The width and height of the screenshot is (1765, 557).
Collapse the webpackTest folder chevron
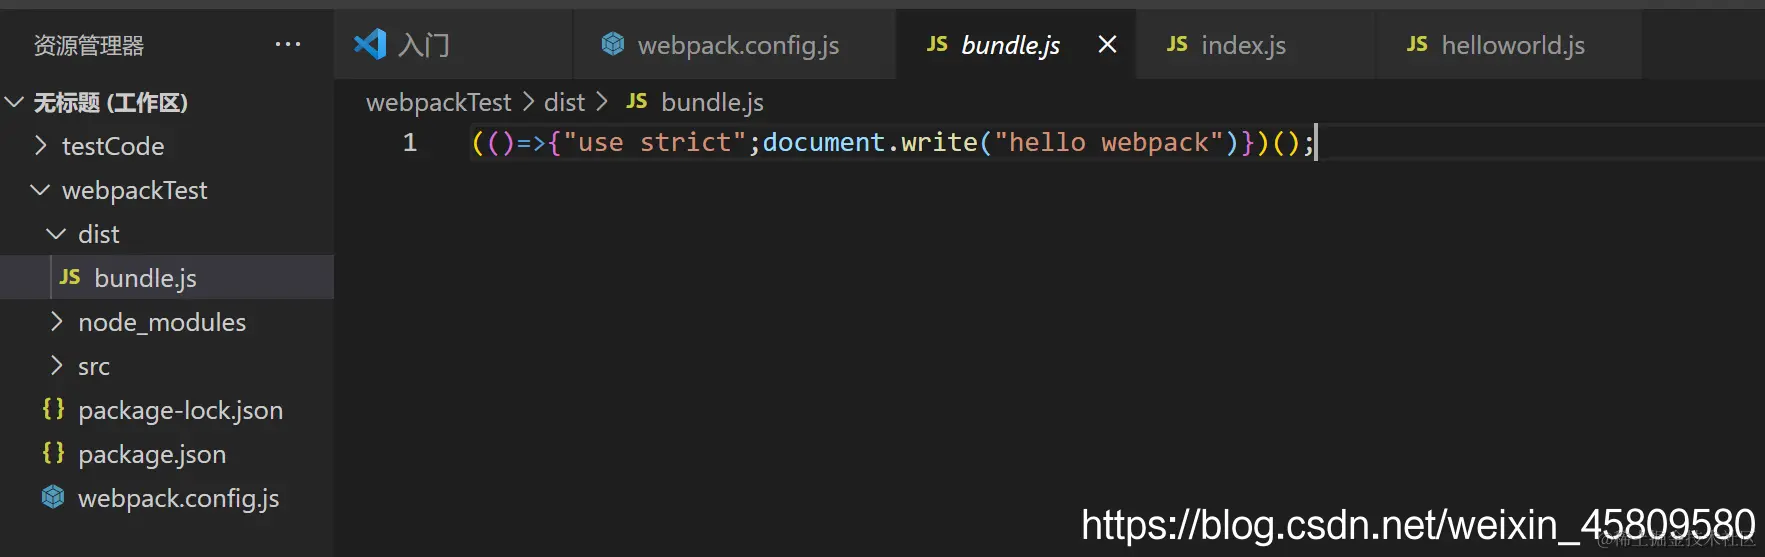(41, 190)
